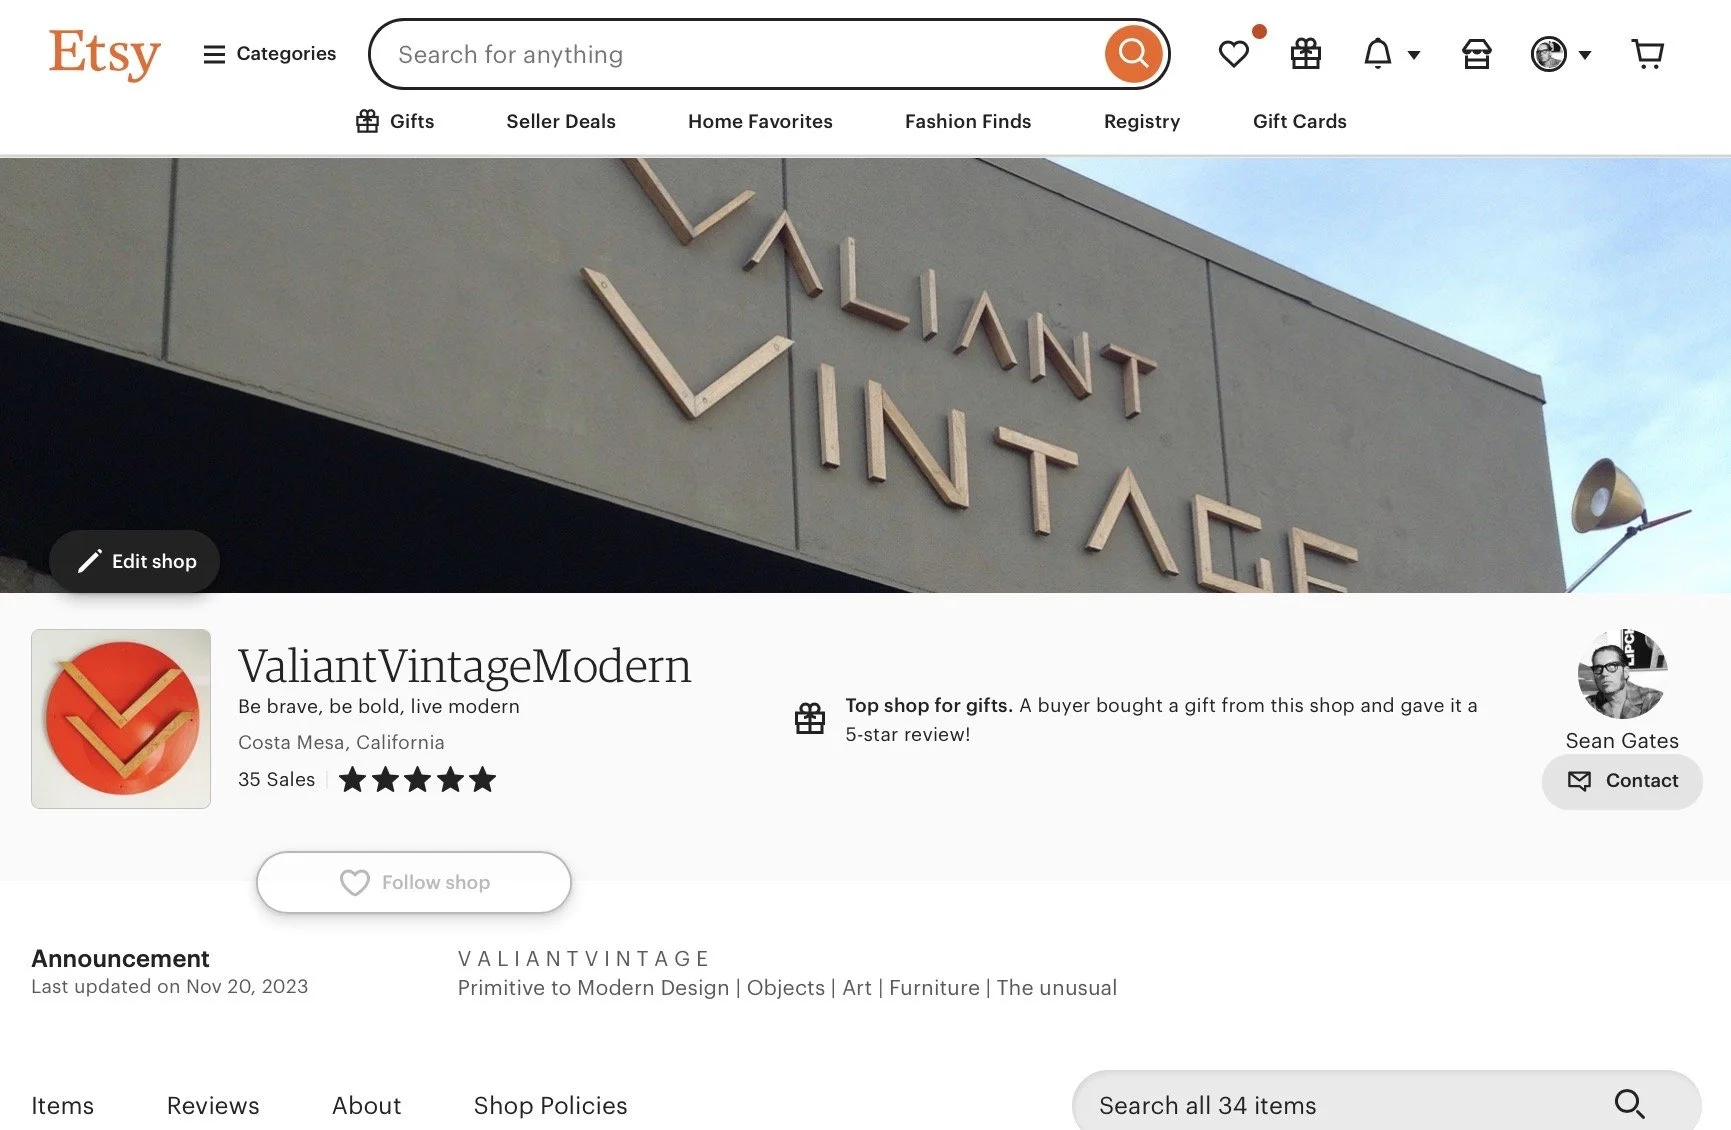This screenshot has height=1130, width=1731.
Task: Click the ValiantVintageModern shop logo thumbnail
Action: [121, 719]
